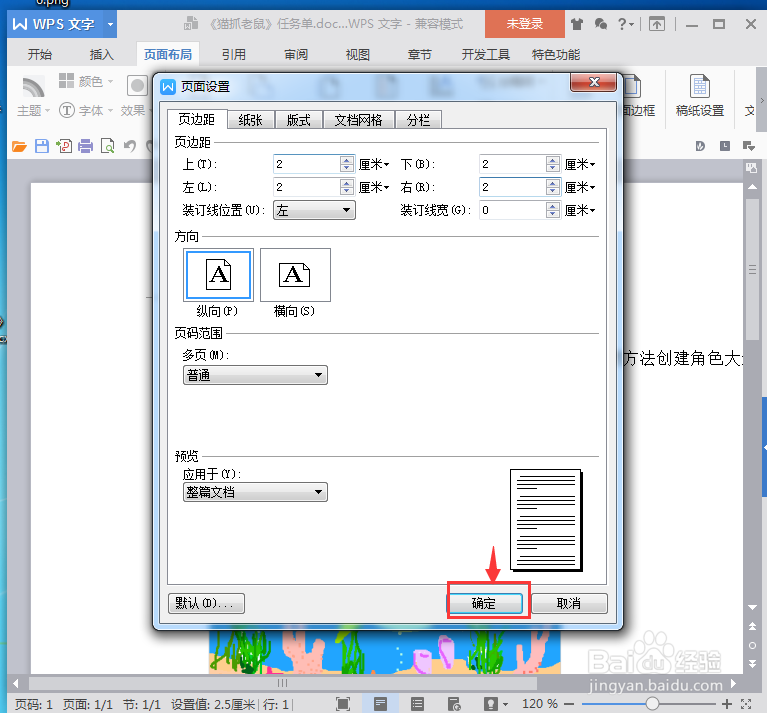
Task: Click the collapse ribbon upload-arrow icon
Action: (657, 24)
